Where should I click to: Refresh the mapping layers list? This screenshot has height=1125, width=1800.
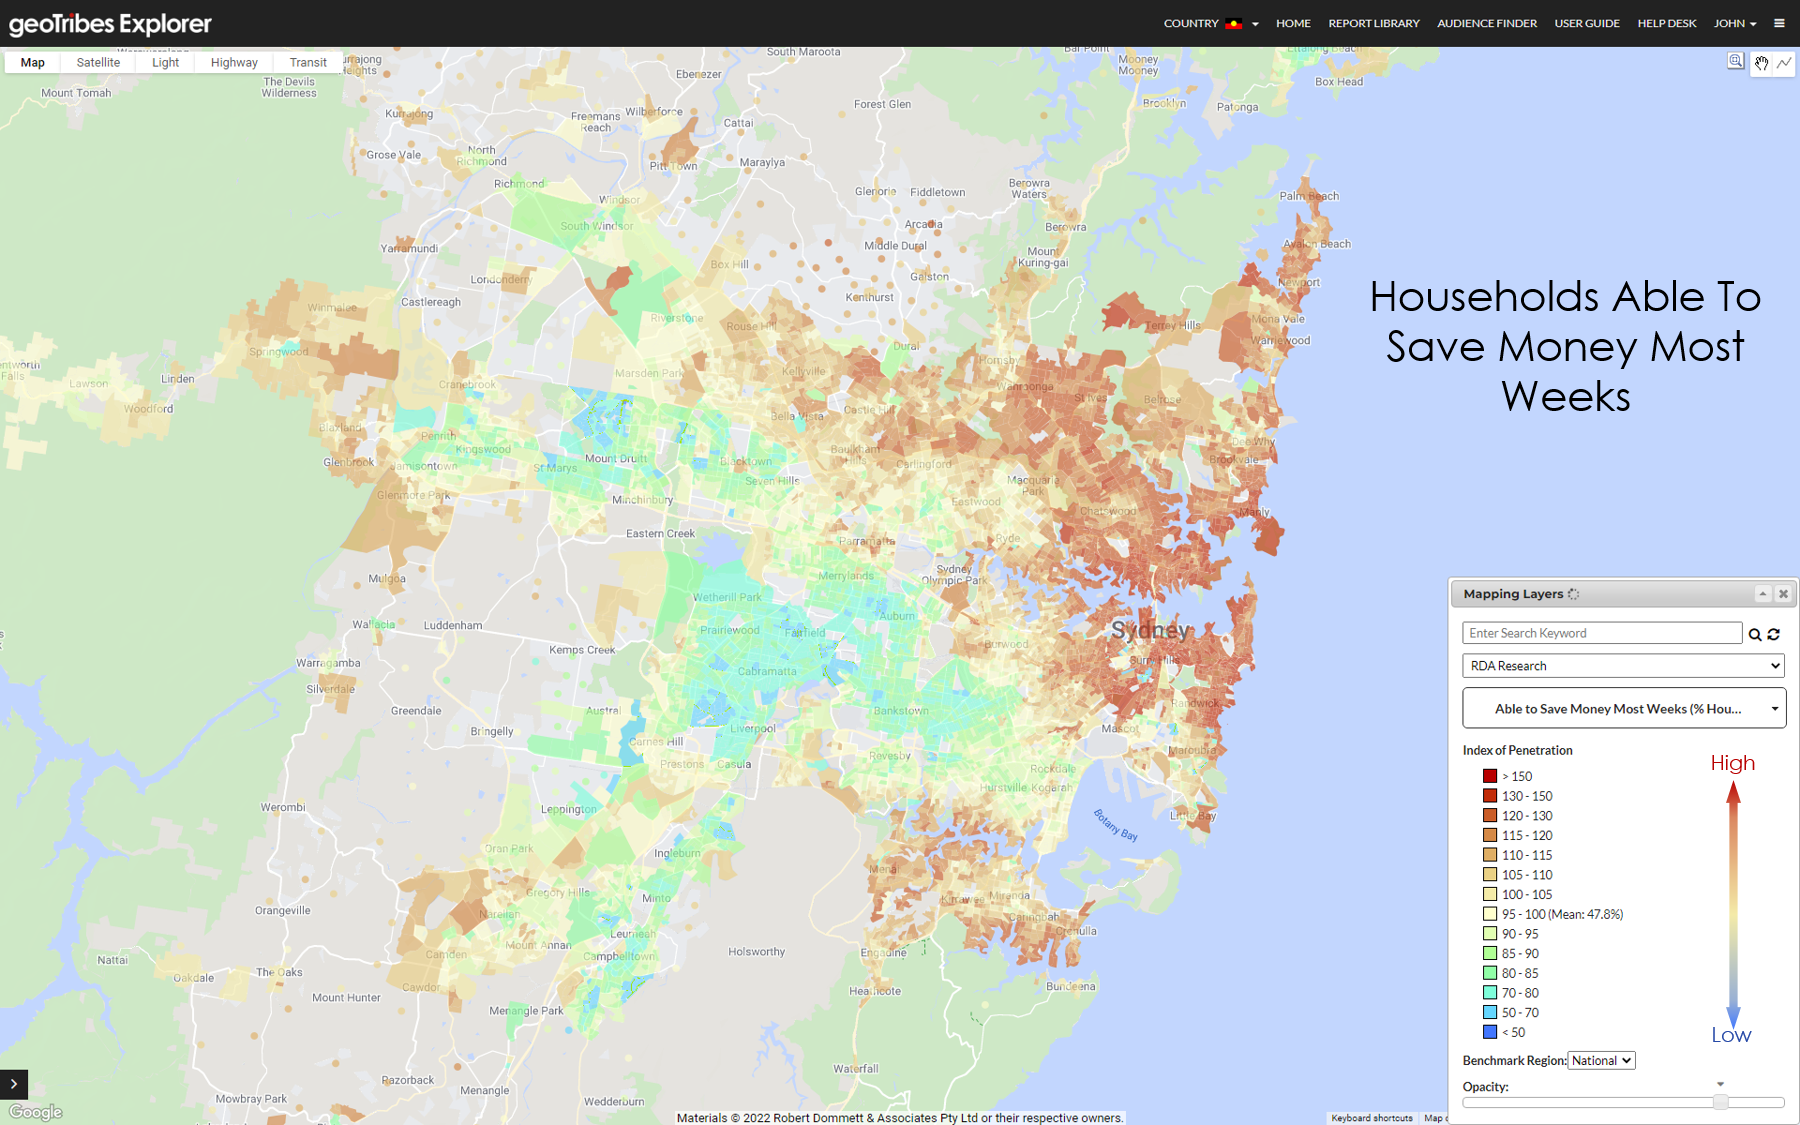[1774, 634]
